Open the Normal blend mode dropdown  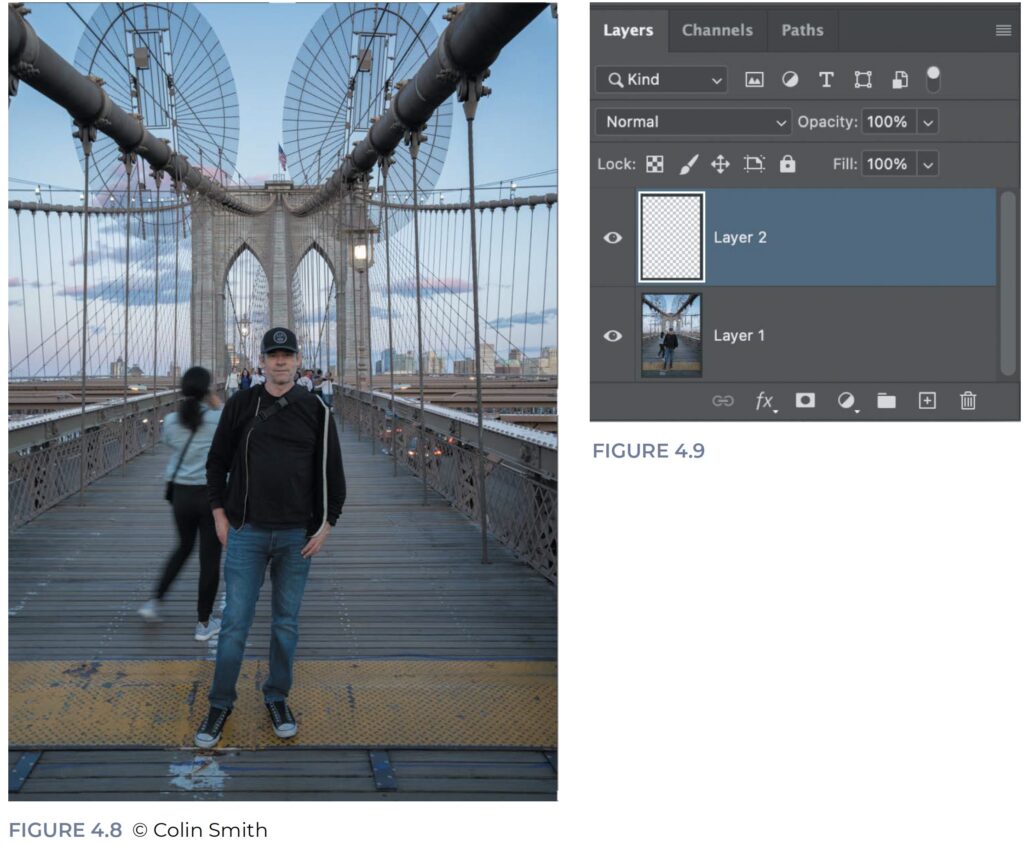tap(693, 122)
